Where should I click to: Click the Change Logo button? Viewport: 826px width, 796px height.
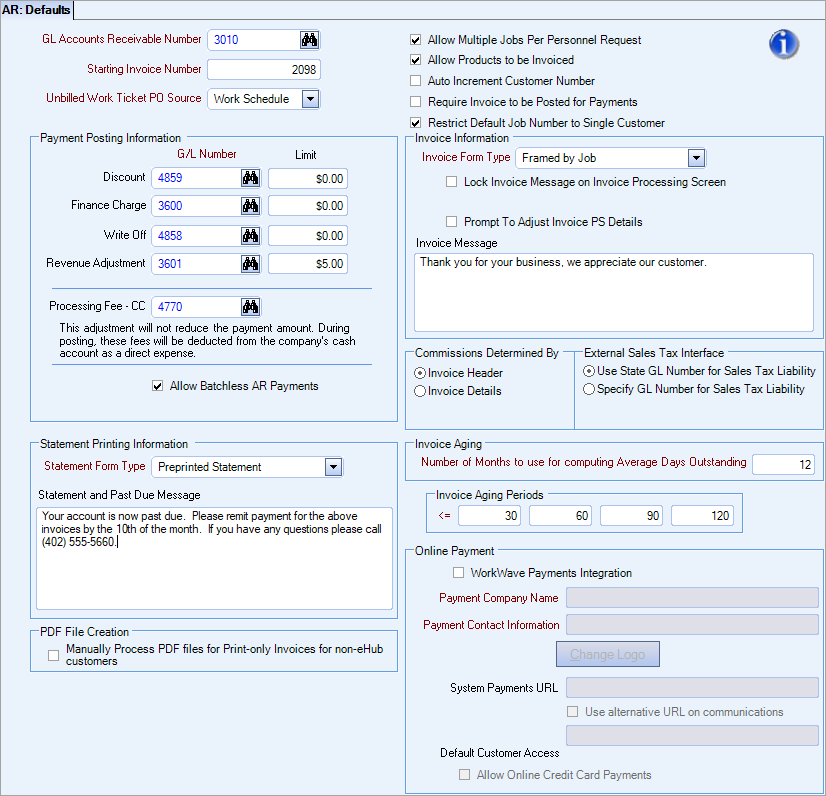tap(607, 653)
